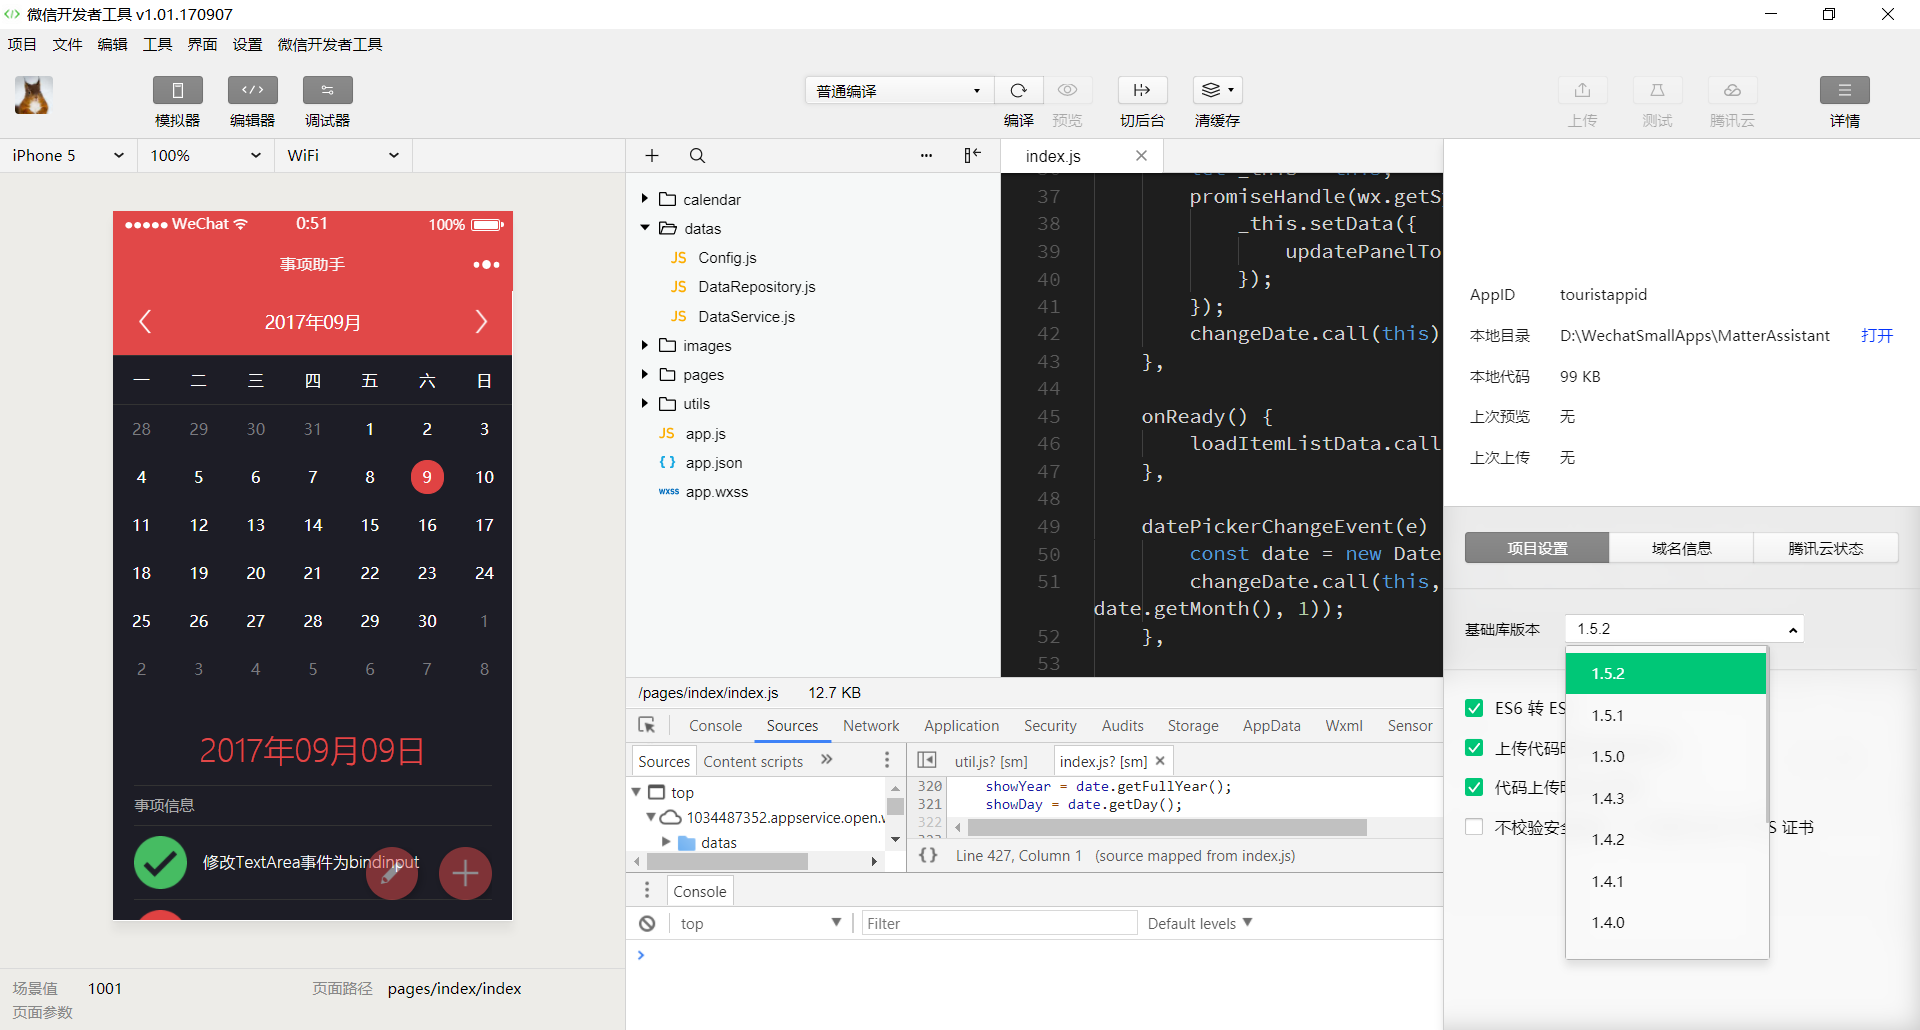The height and width of the screenshot is (1030, 1920).
Task: Toggle the simulator panel button
Action: click(x=177, y=90)
